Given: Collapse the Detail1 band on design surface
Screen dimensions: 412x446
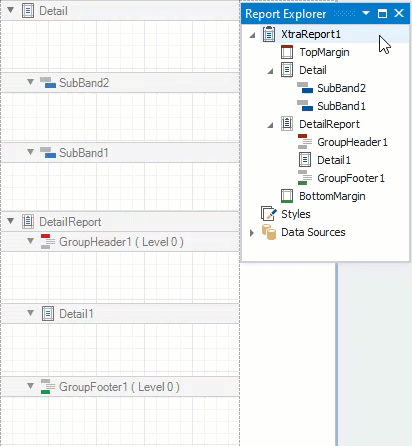Looking at the screenshot, I should tap(30, 313).
